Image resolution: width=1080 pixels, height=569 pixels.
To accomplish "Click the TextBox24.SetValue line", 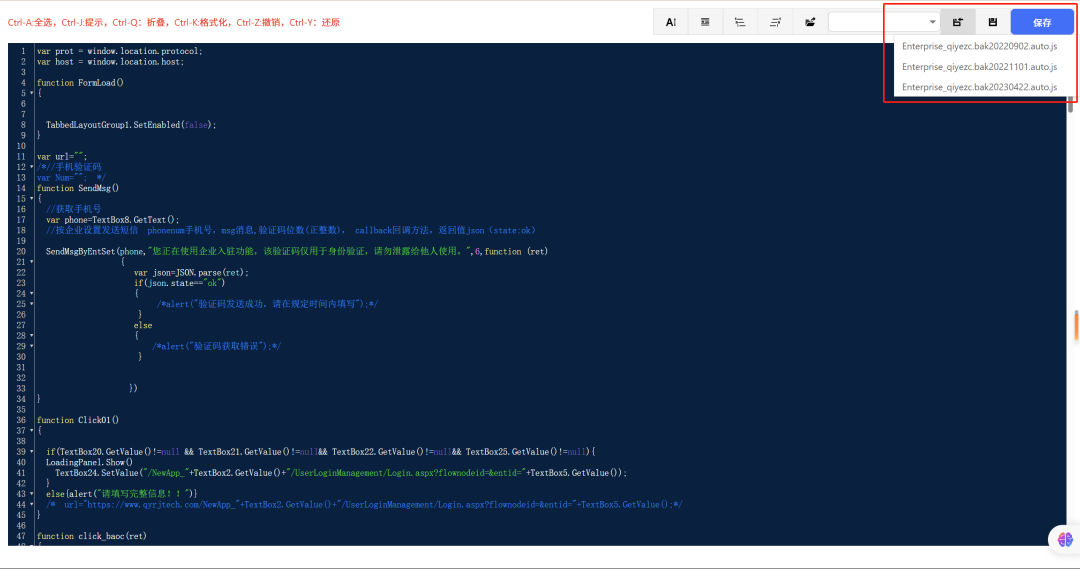I will pyautogui.click(x=341, y=473).
